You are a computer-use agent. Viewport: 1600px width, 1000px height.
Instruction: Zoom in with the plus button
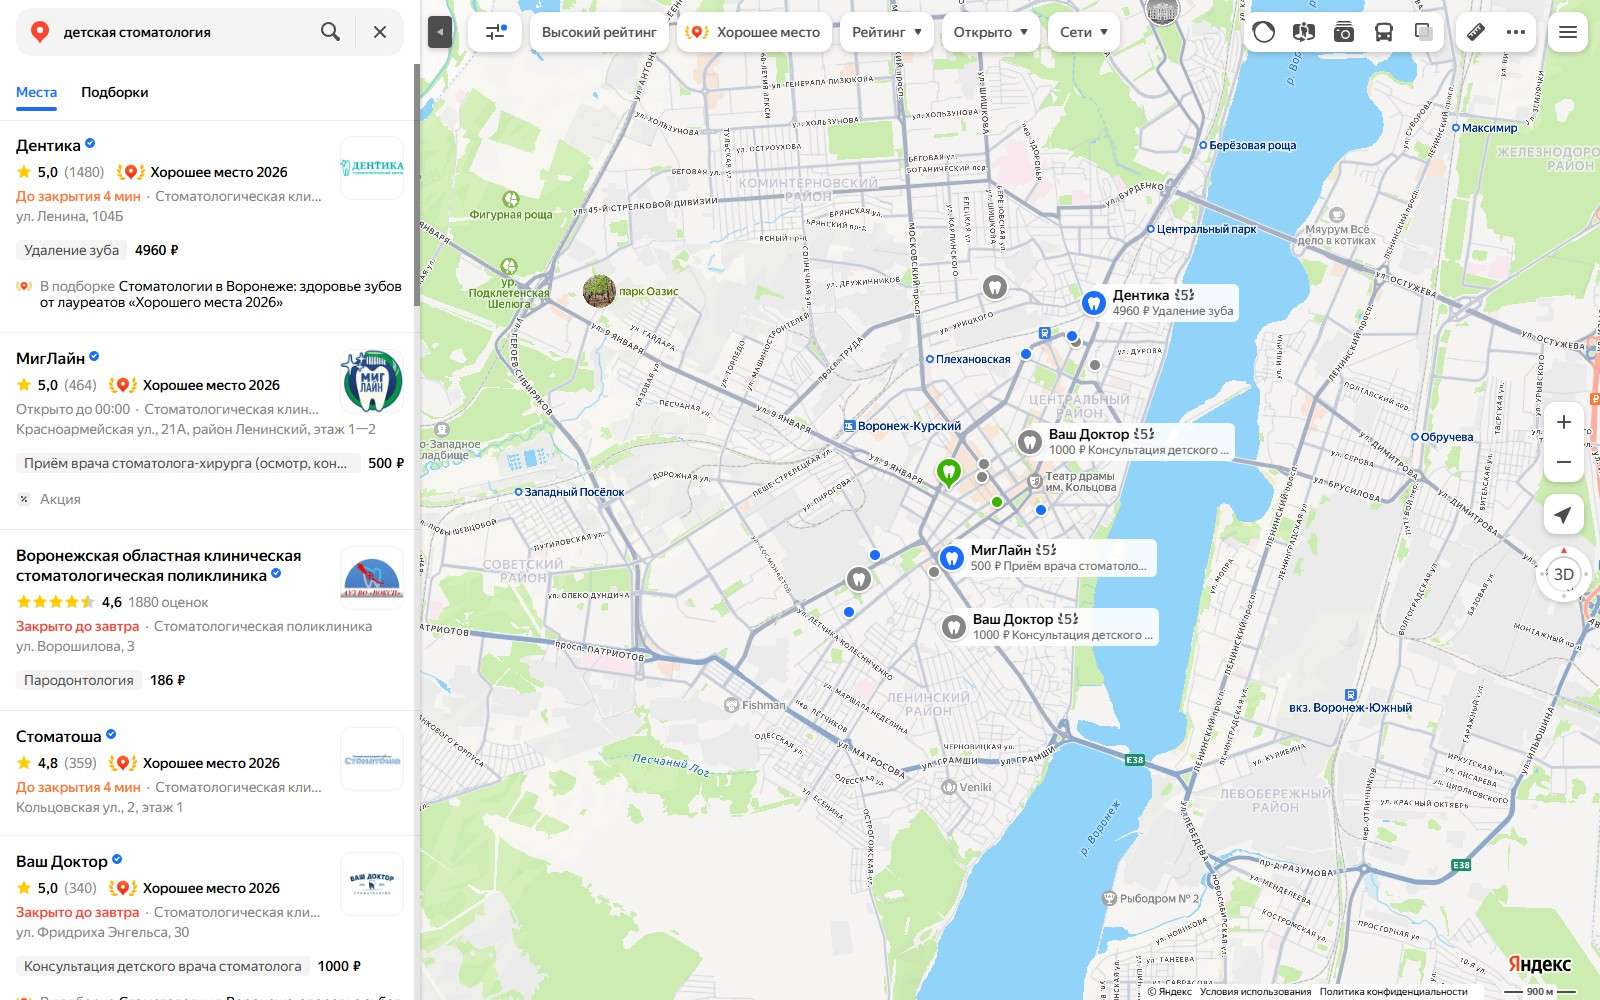click(x=1564, y=422)
